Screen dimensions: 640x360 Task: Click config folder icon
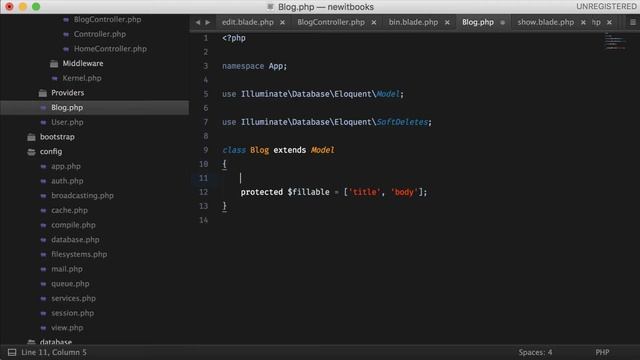click(x=31, y=152)
